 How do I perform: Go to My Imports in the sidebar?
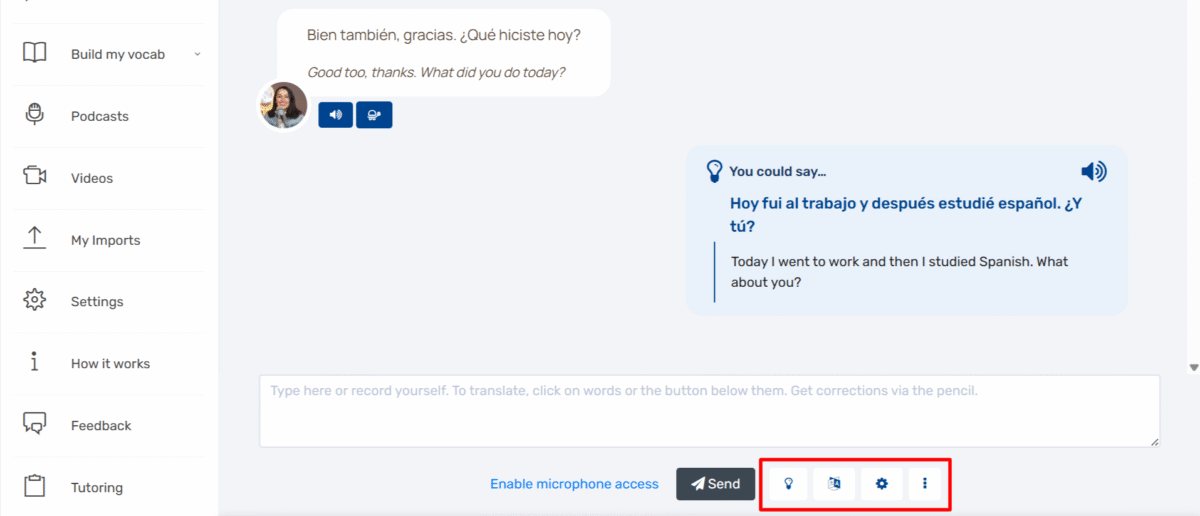click(105, 240)
